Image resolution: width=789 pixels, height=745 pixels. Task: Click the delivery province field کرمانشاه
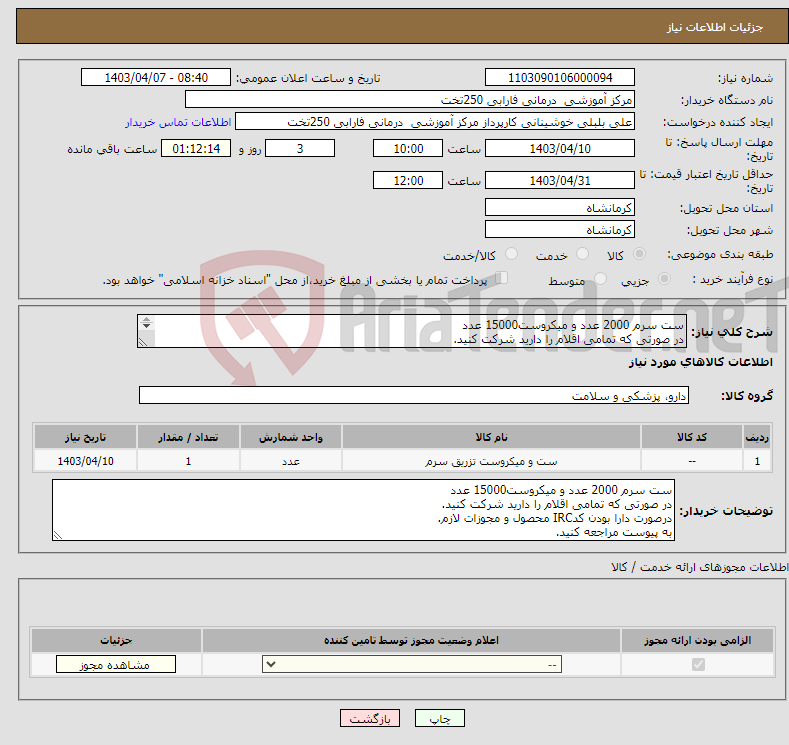point(560,207)
